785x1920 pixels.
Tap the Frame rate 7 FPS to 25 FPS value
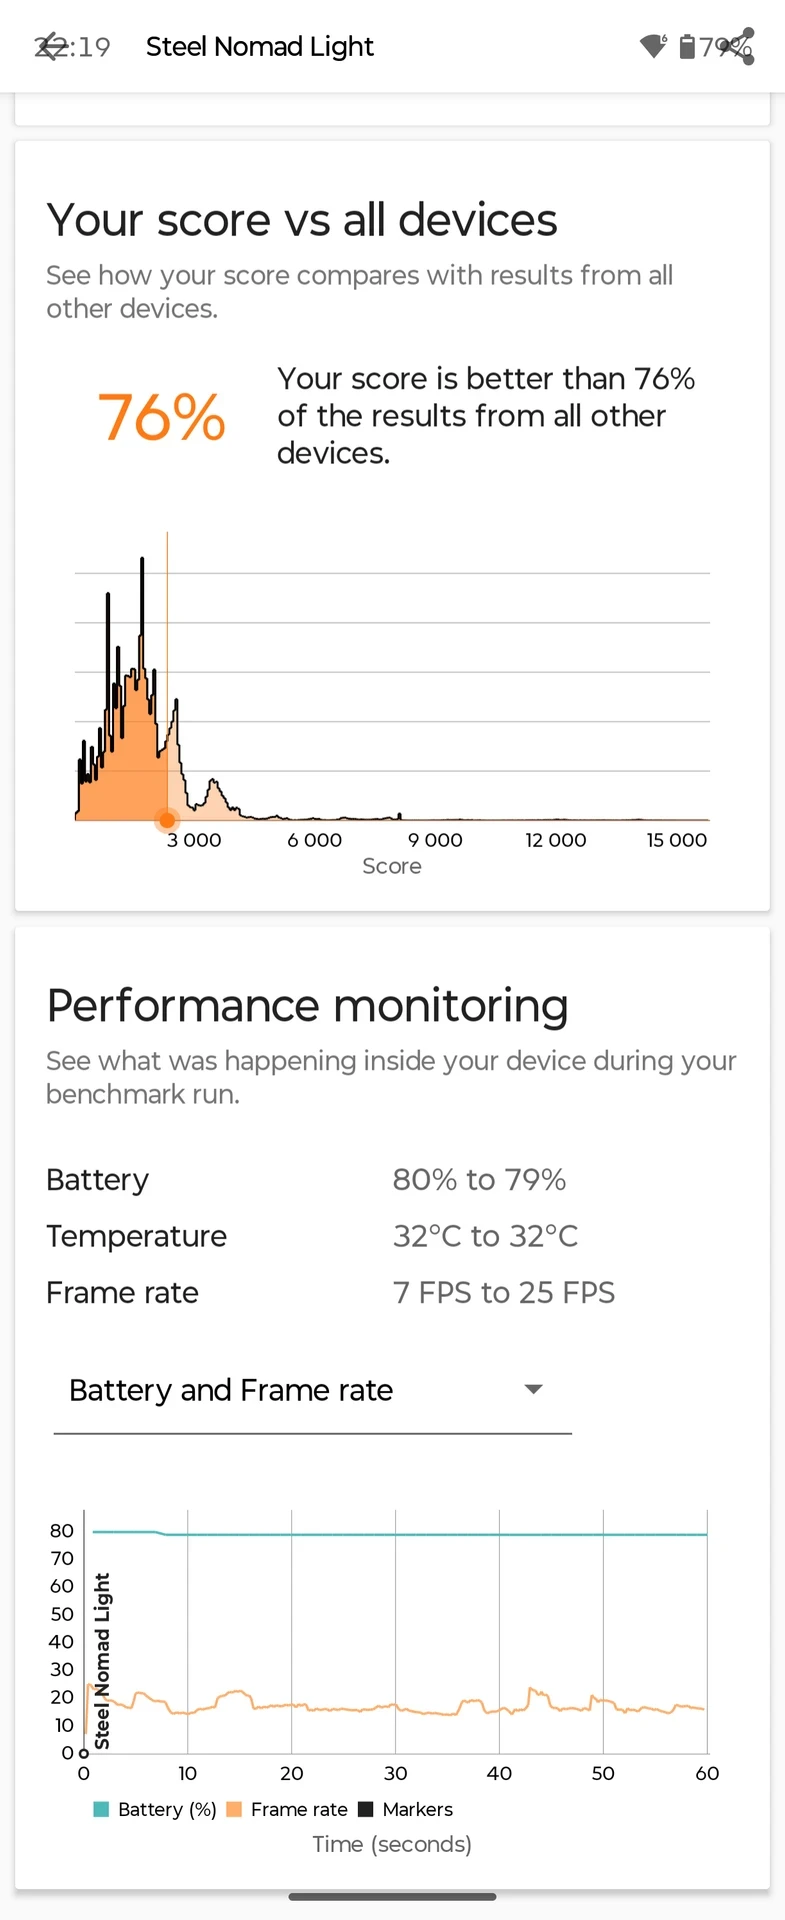504,1293
